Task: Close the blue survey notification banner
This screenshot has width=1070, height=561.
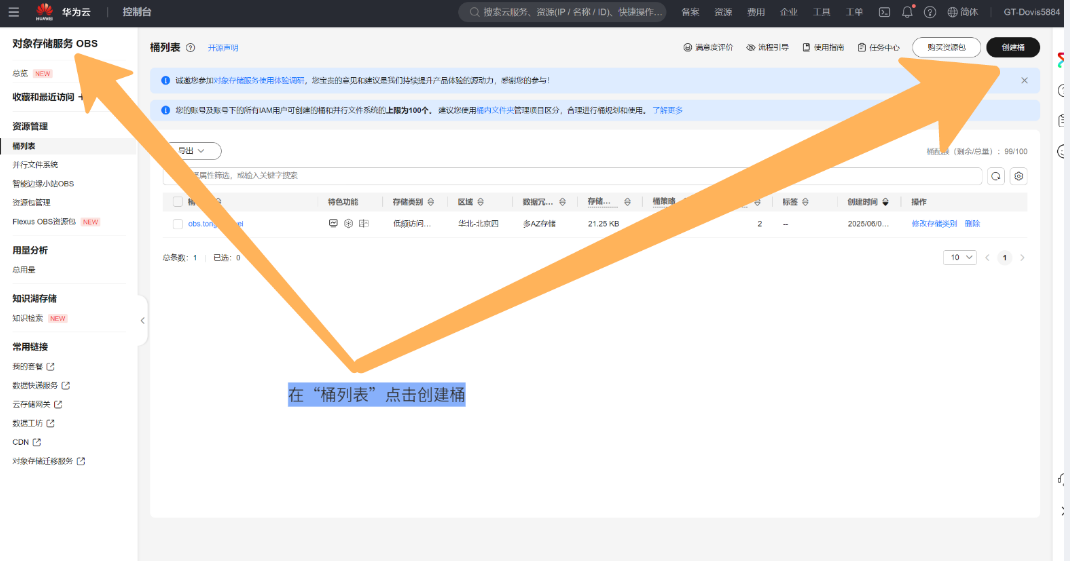Action: coord(1024,80)
